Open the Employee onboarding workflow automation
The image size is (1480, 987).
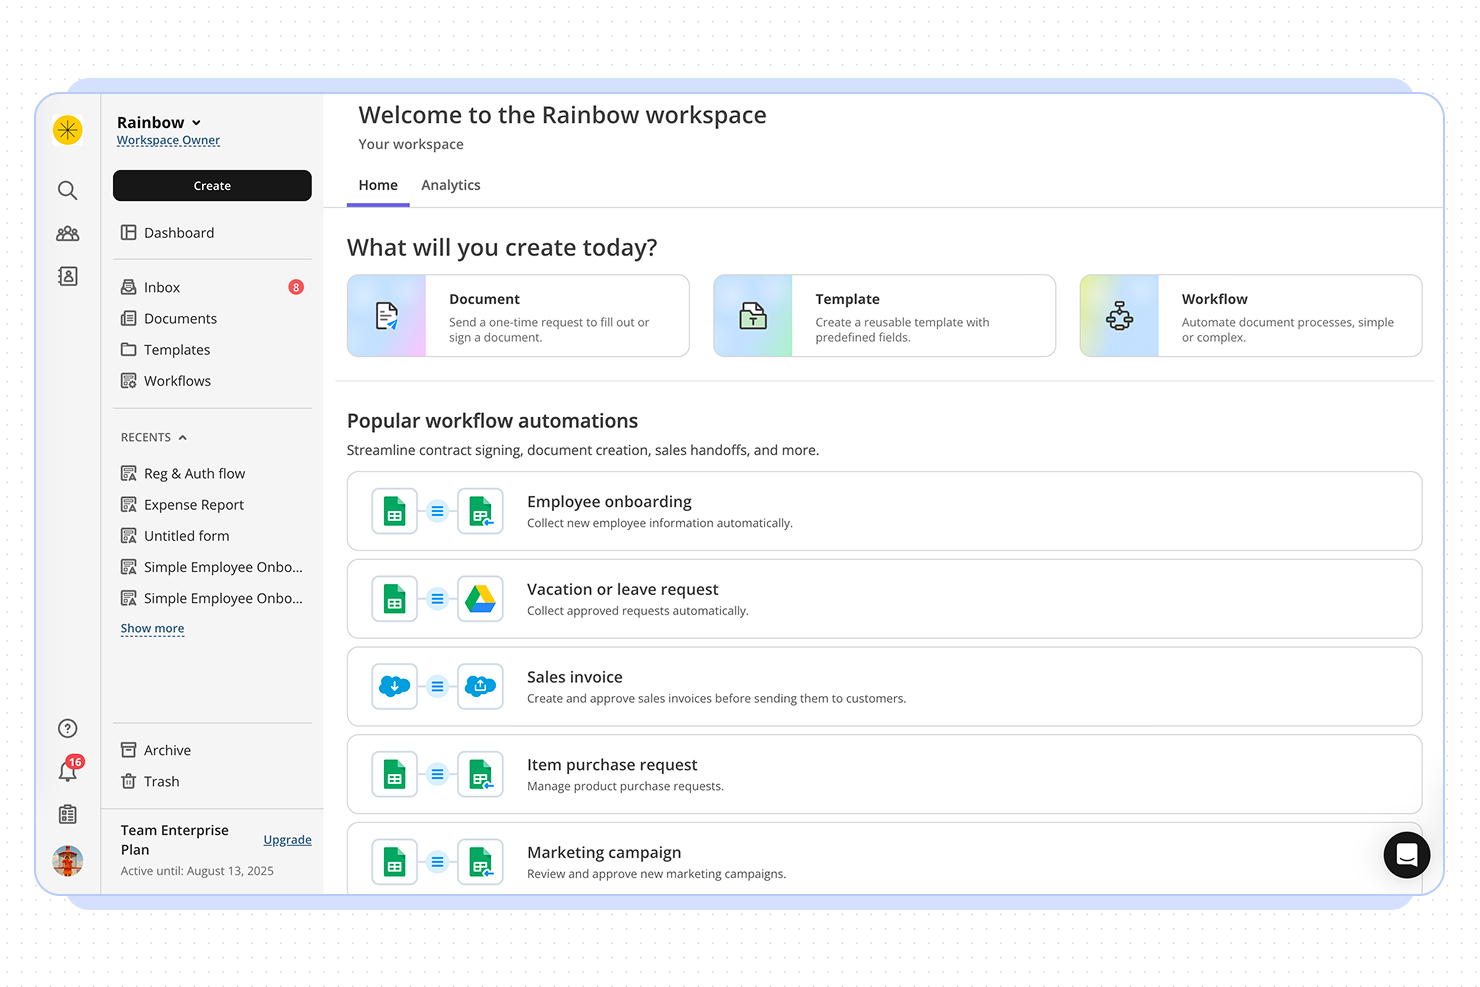coord(884,510)
